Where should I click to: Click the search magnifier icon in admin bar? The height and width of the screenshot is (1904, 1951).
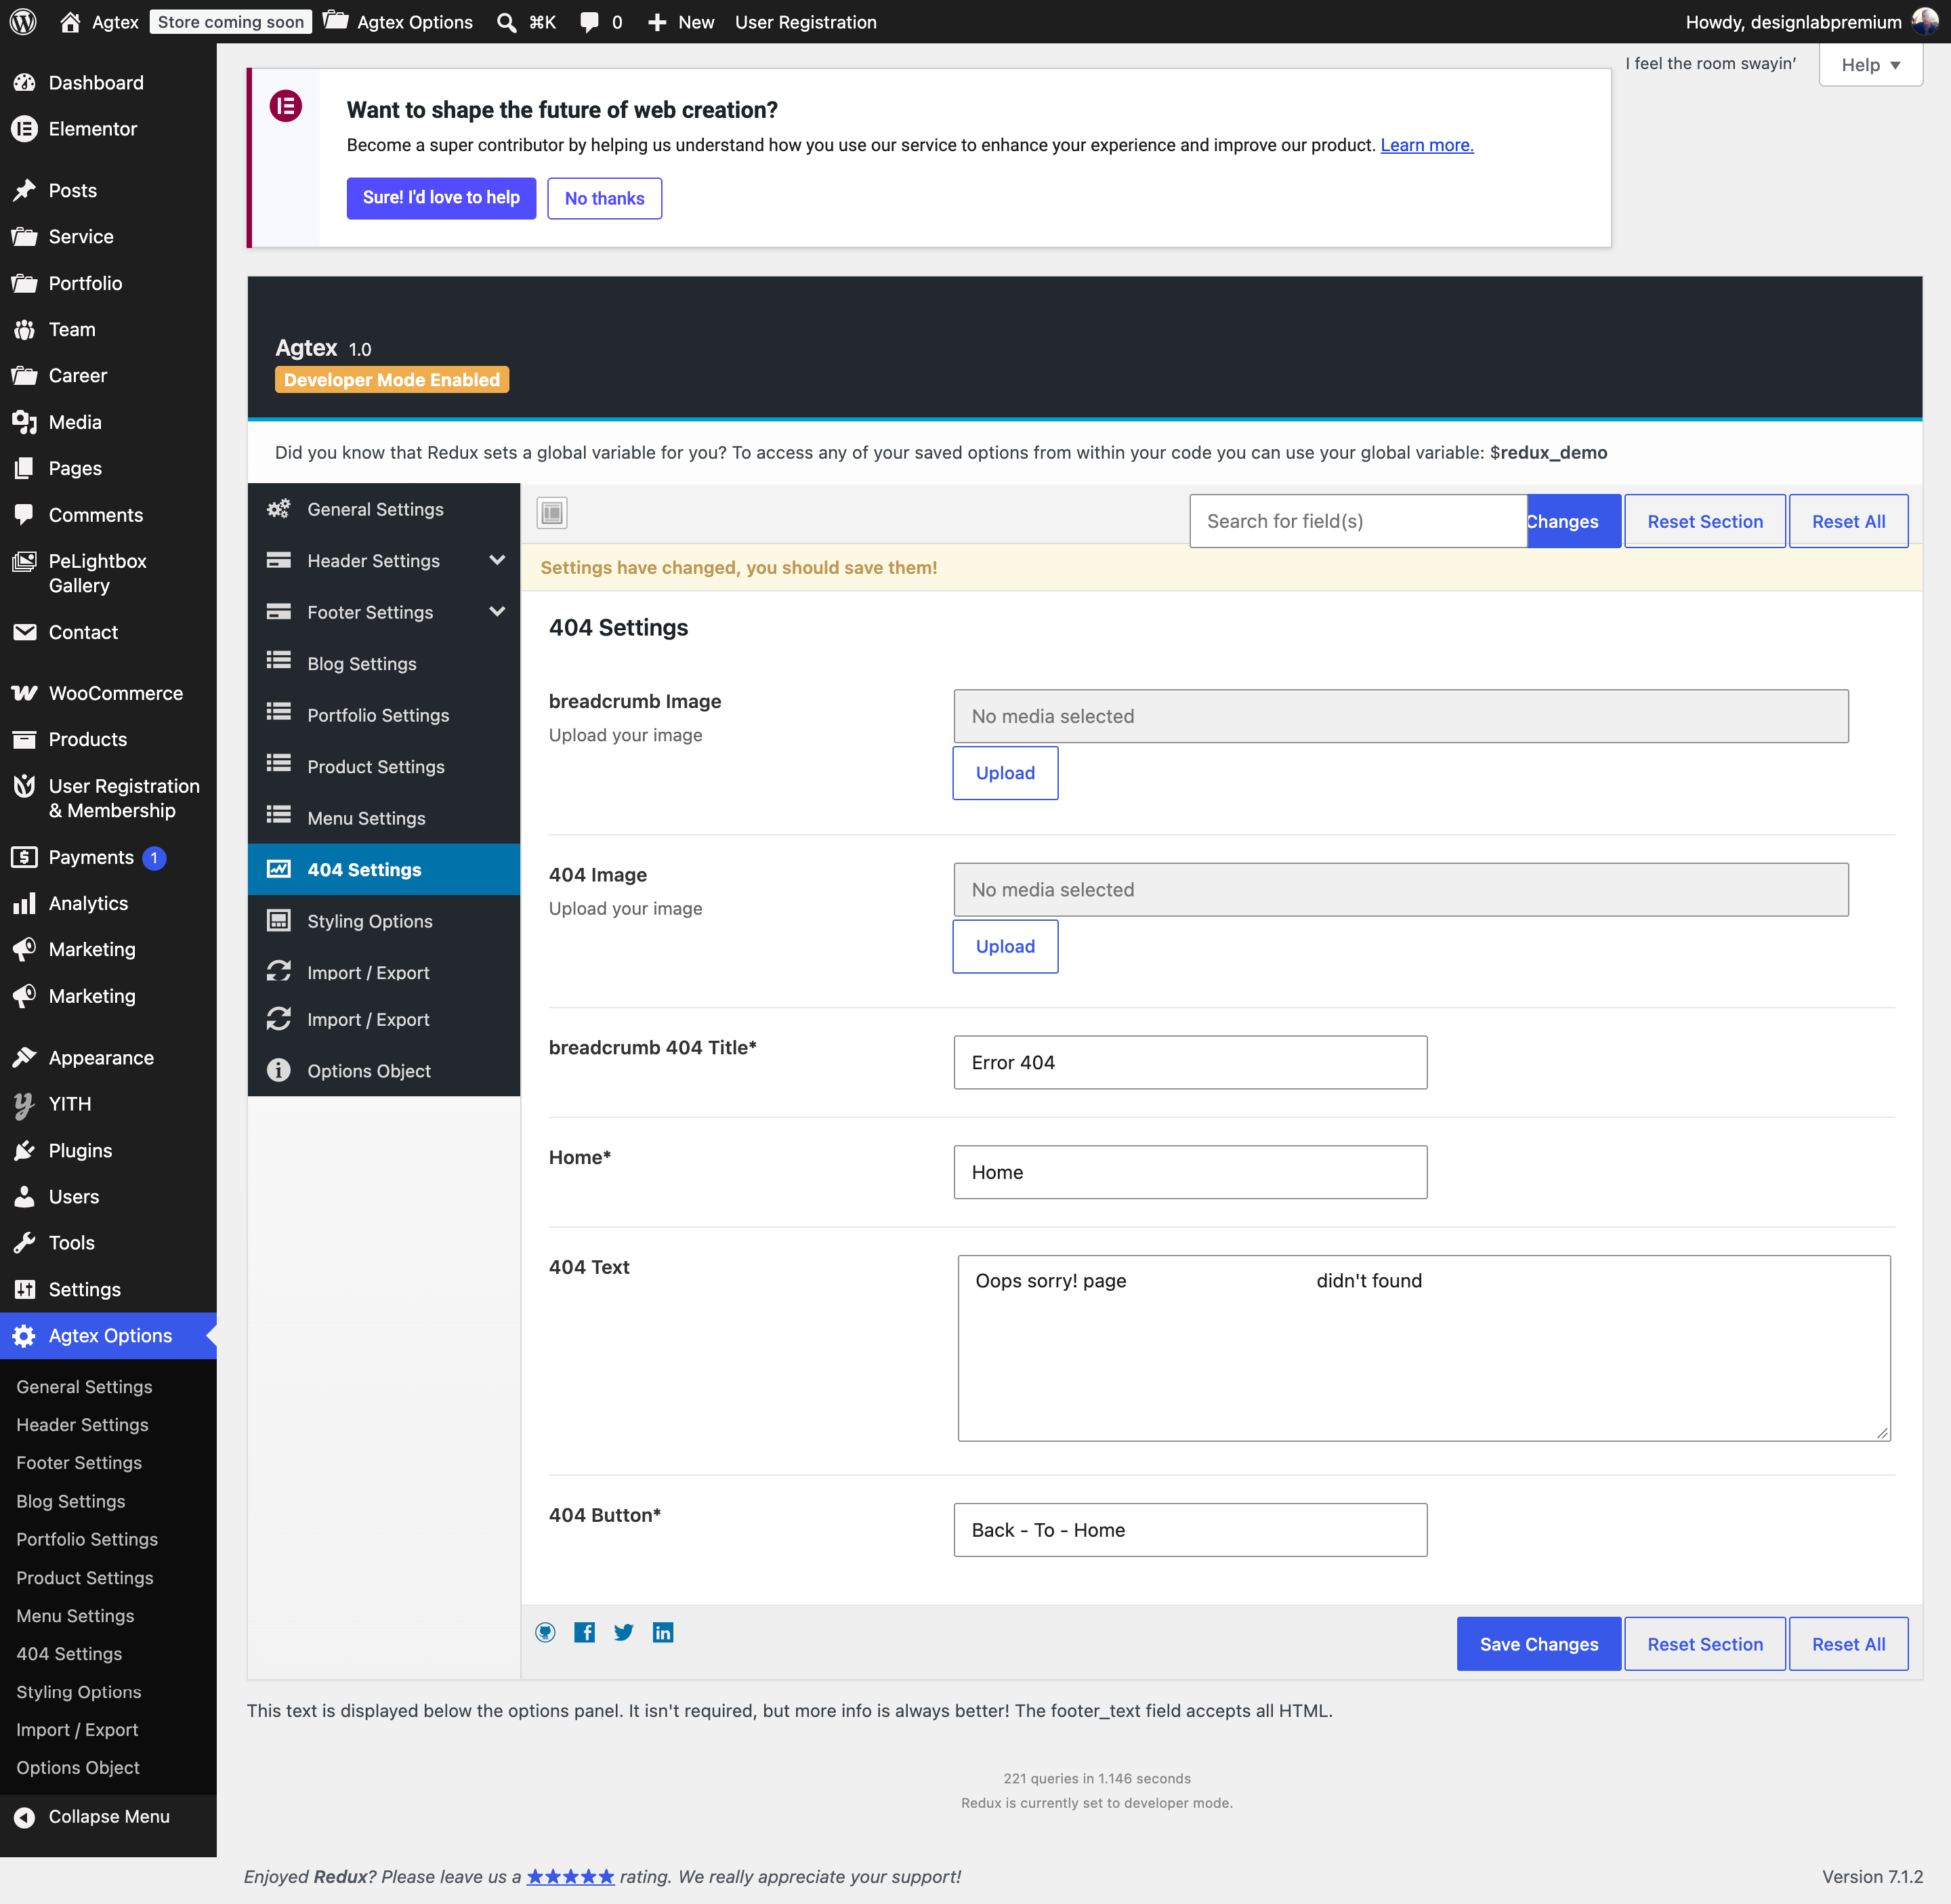(507, 22)
